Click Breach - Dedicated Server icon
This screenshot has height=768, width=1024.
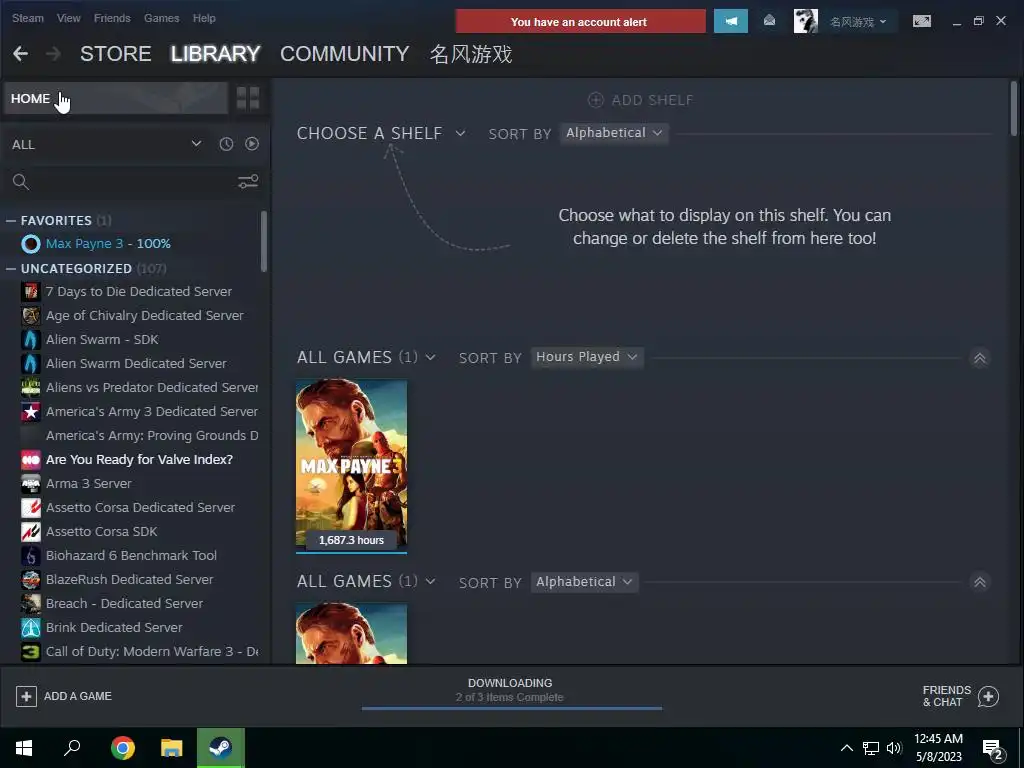(x=31, y=603)
